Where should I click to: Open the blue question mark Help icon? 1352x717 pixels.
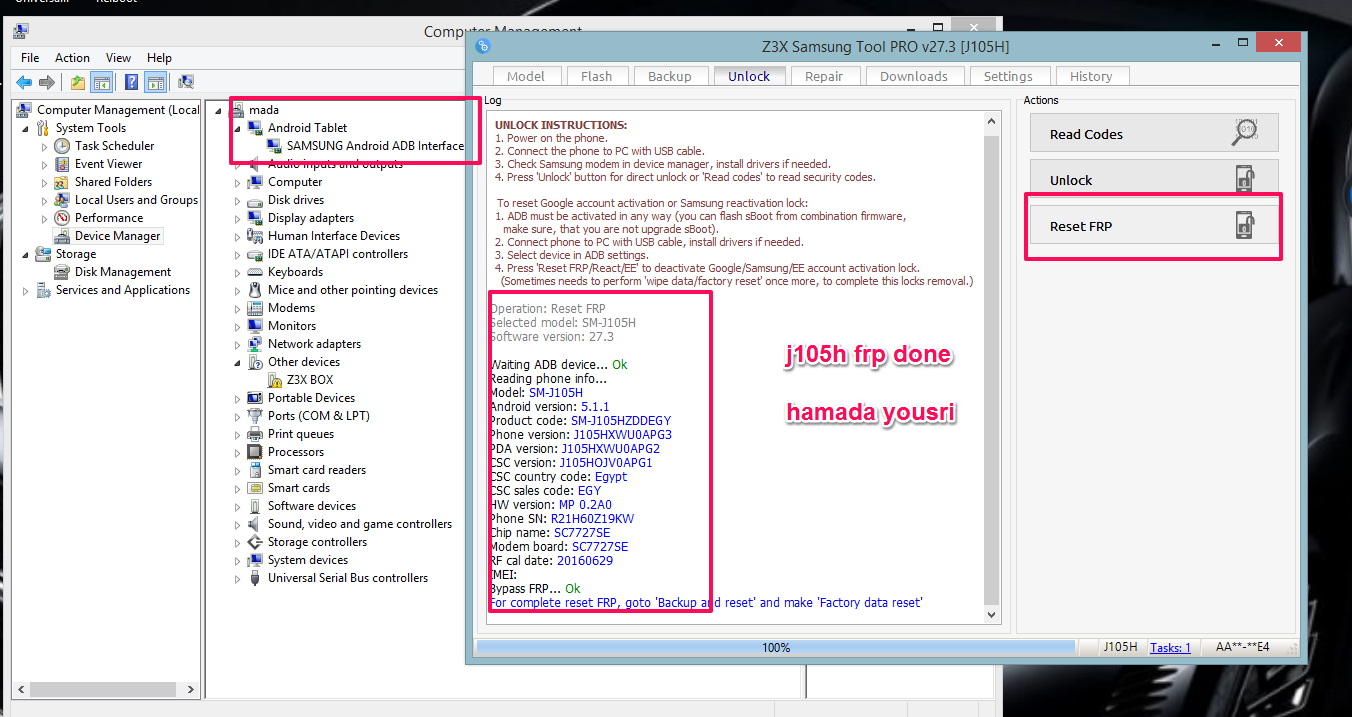pos(132,82)
